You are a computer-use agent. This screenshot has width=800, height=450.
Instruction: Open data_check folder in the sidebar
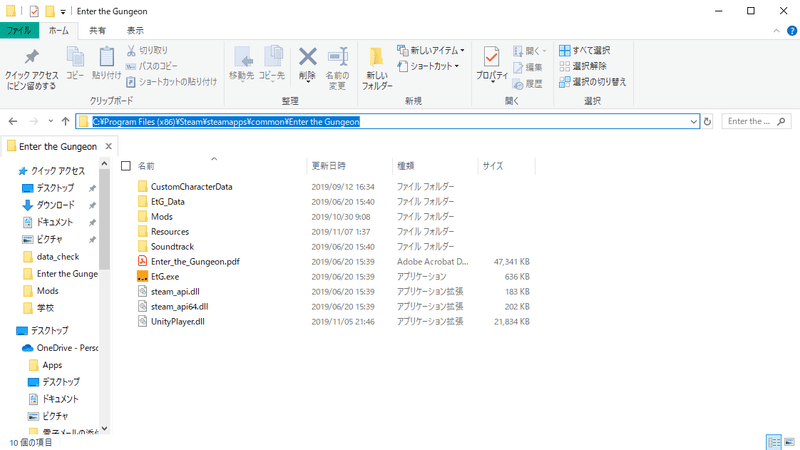click(x=51, y=257)
